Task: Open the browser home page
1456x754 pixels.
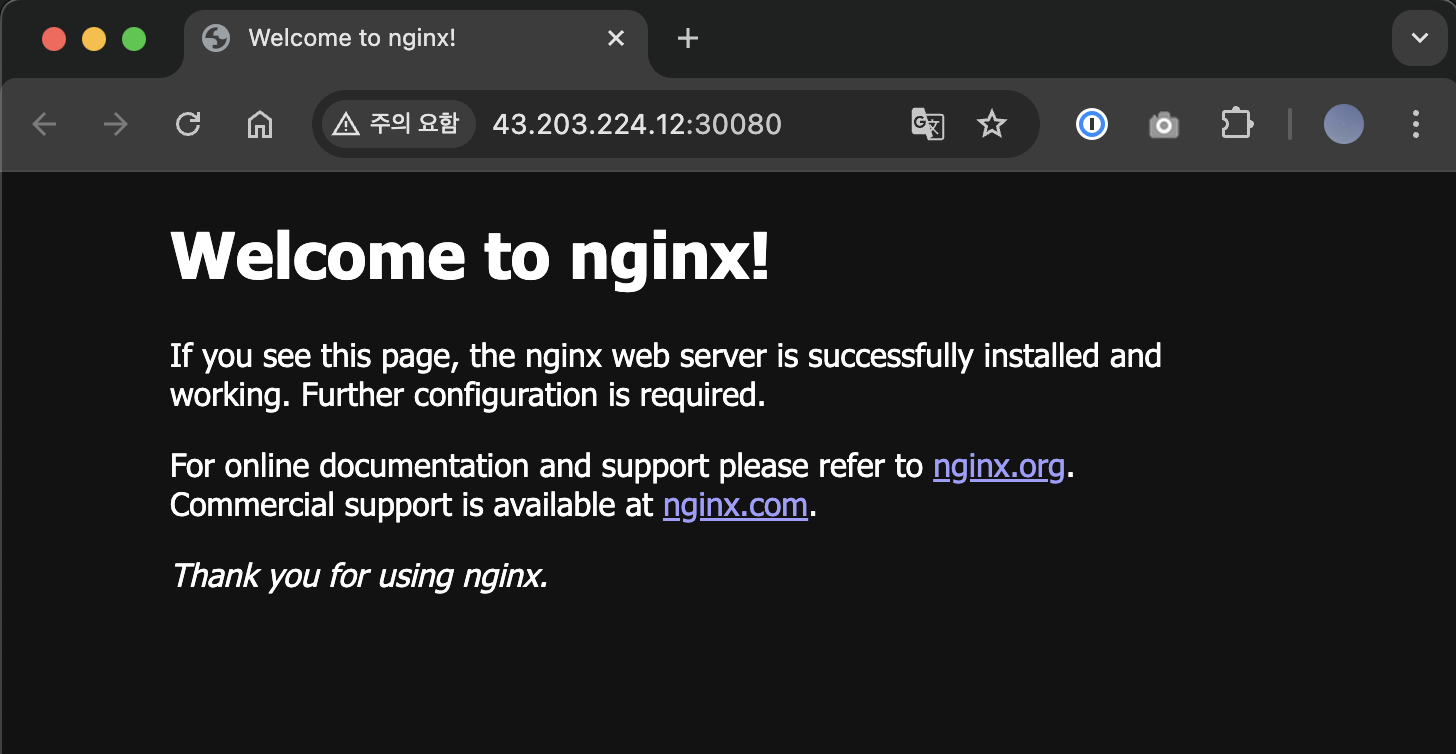Action: (260, 124)
